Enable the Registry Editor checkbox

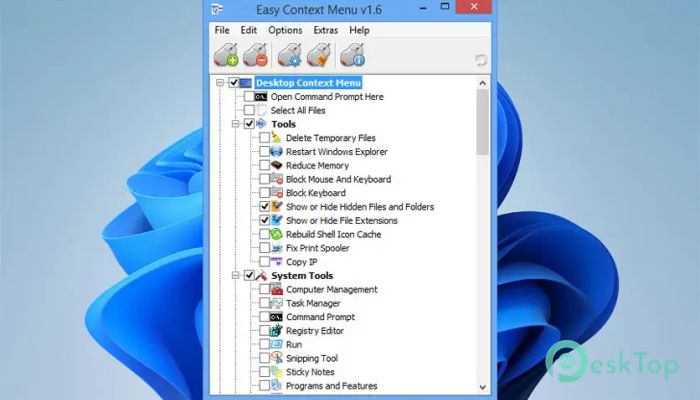tap(264, 330)
